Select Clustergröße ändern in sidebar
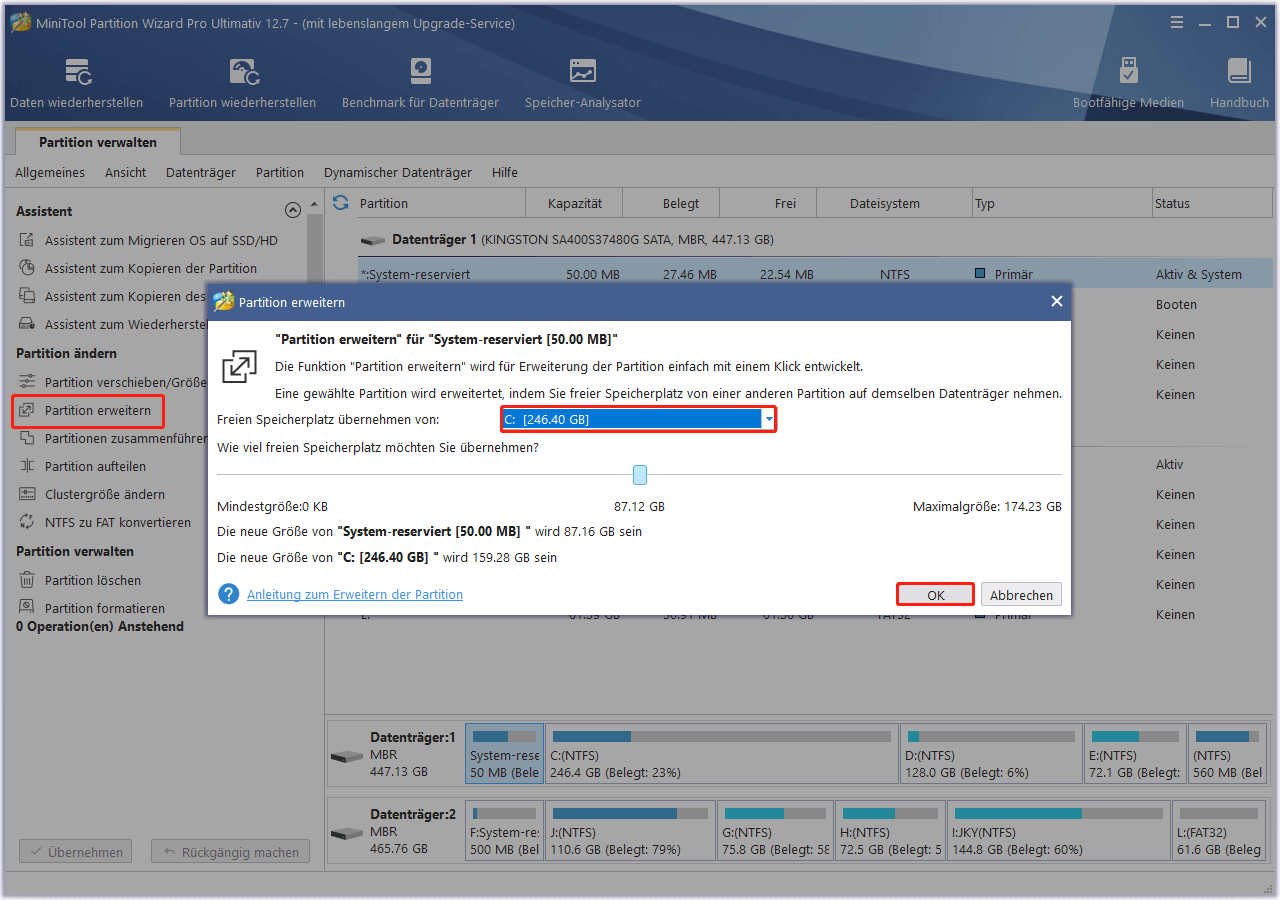1280x900 pixels. [x=105, y=494]
